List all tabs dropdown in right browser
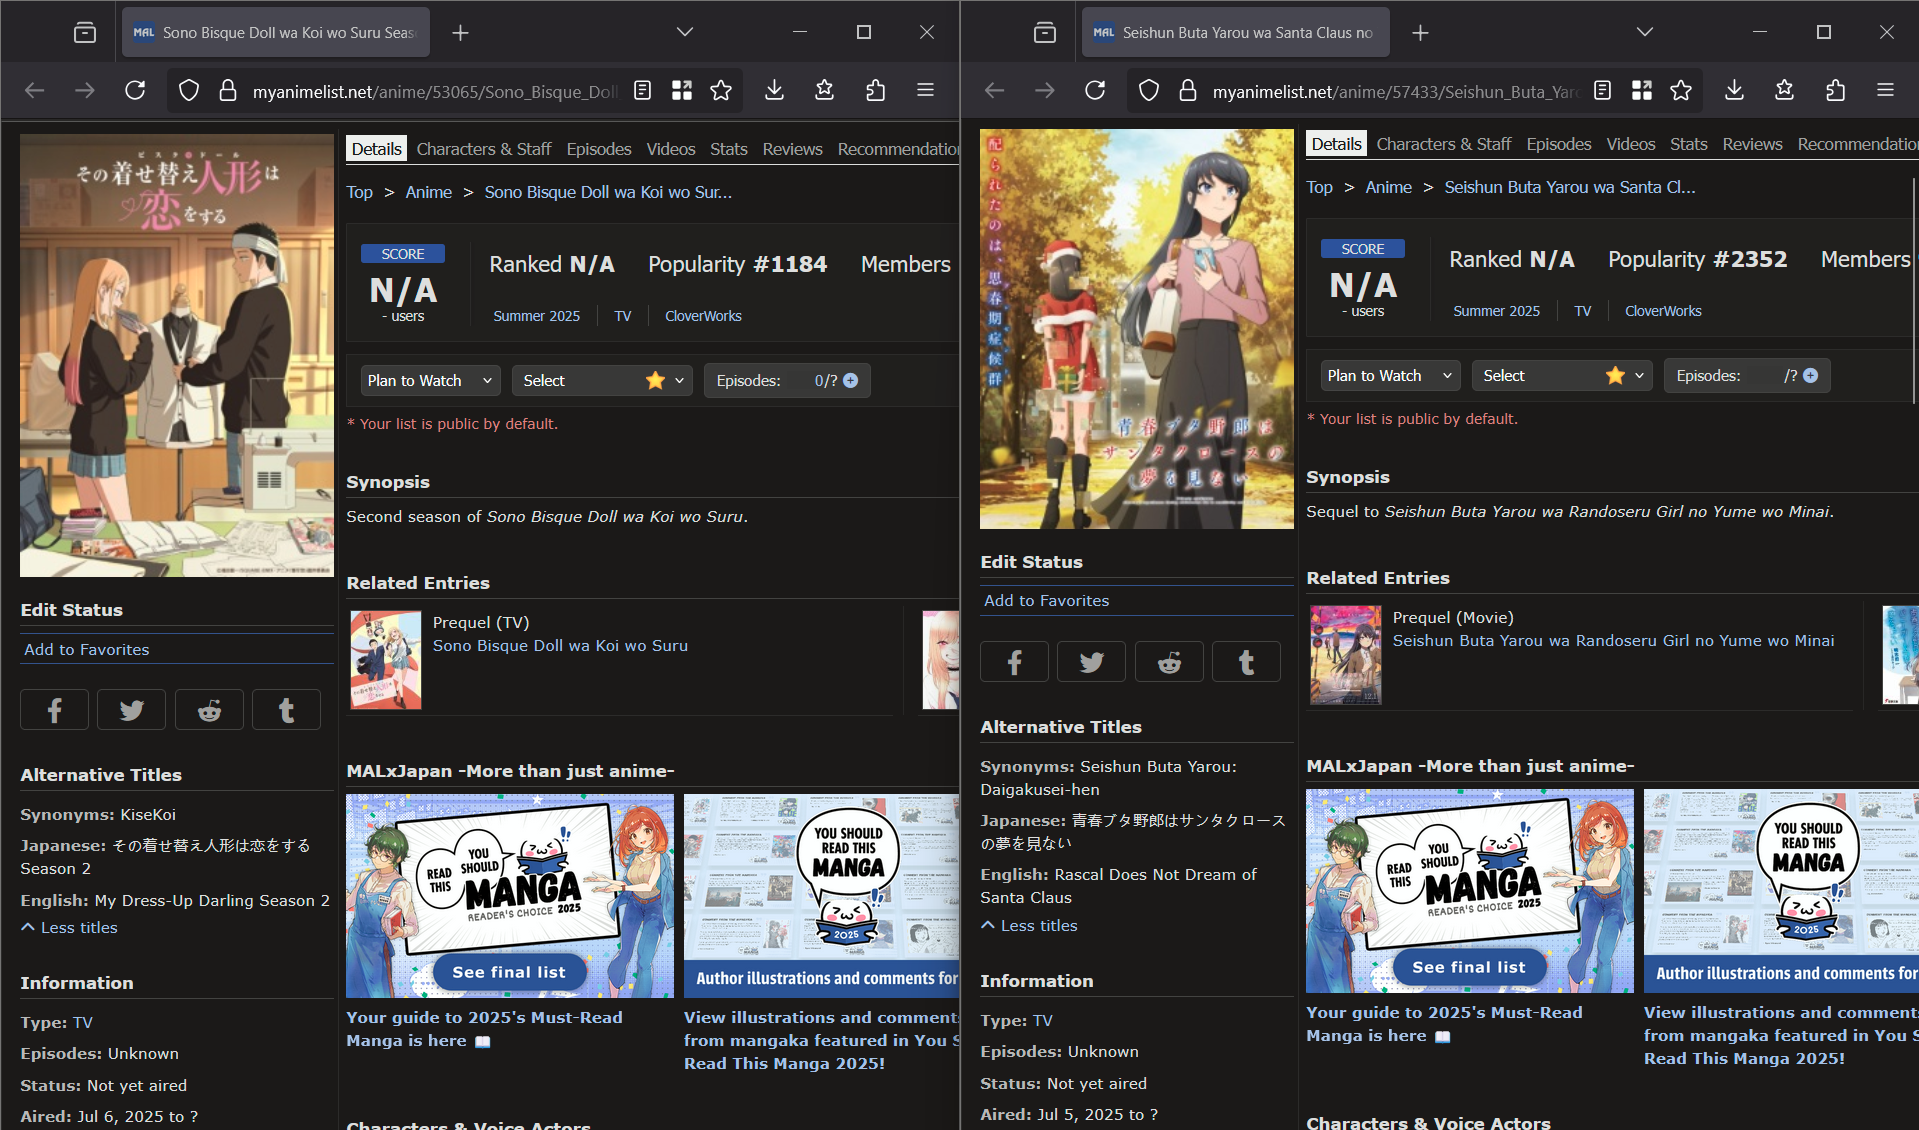Image resolution: width=1919 pixels, height=1130 pixels. click(x=1645, y=33)
